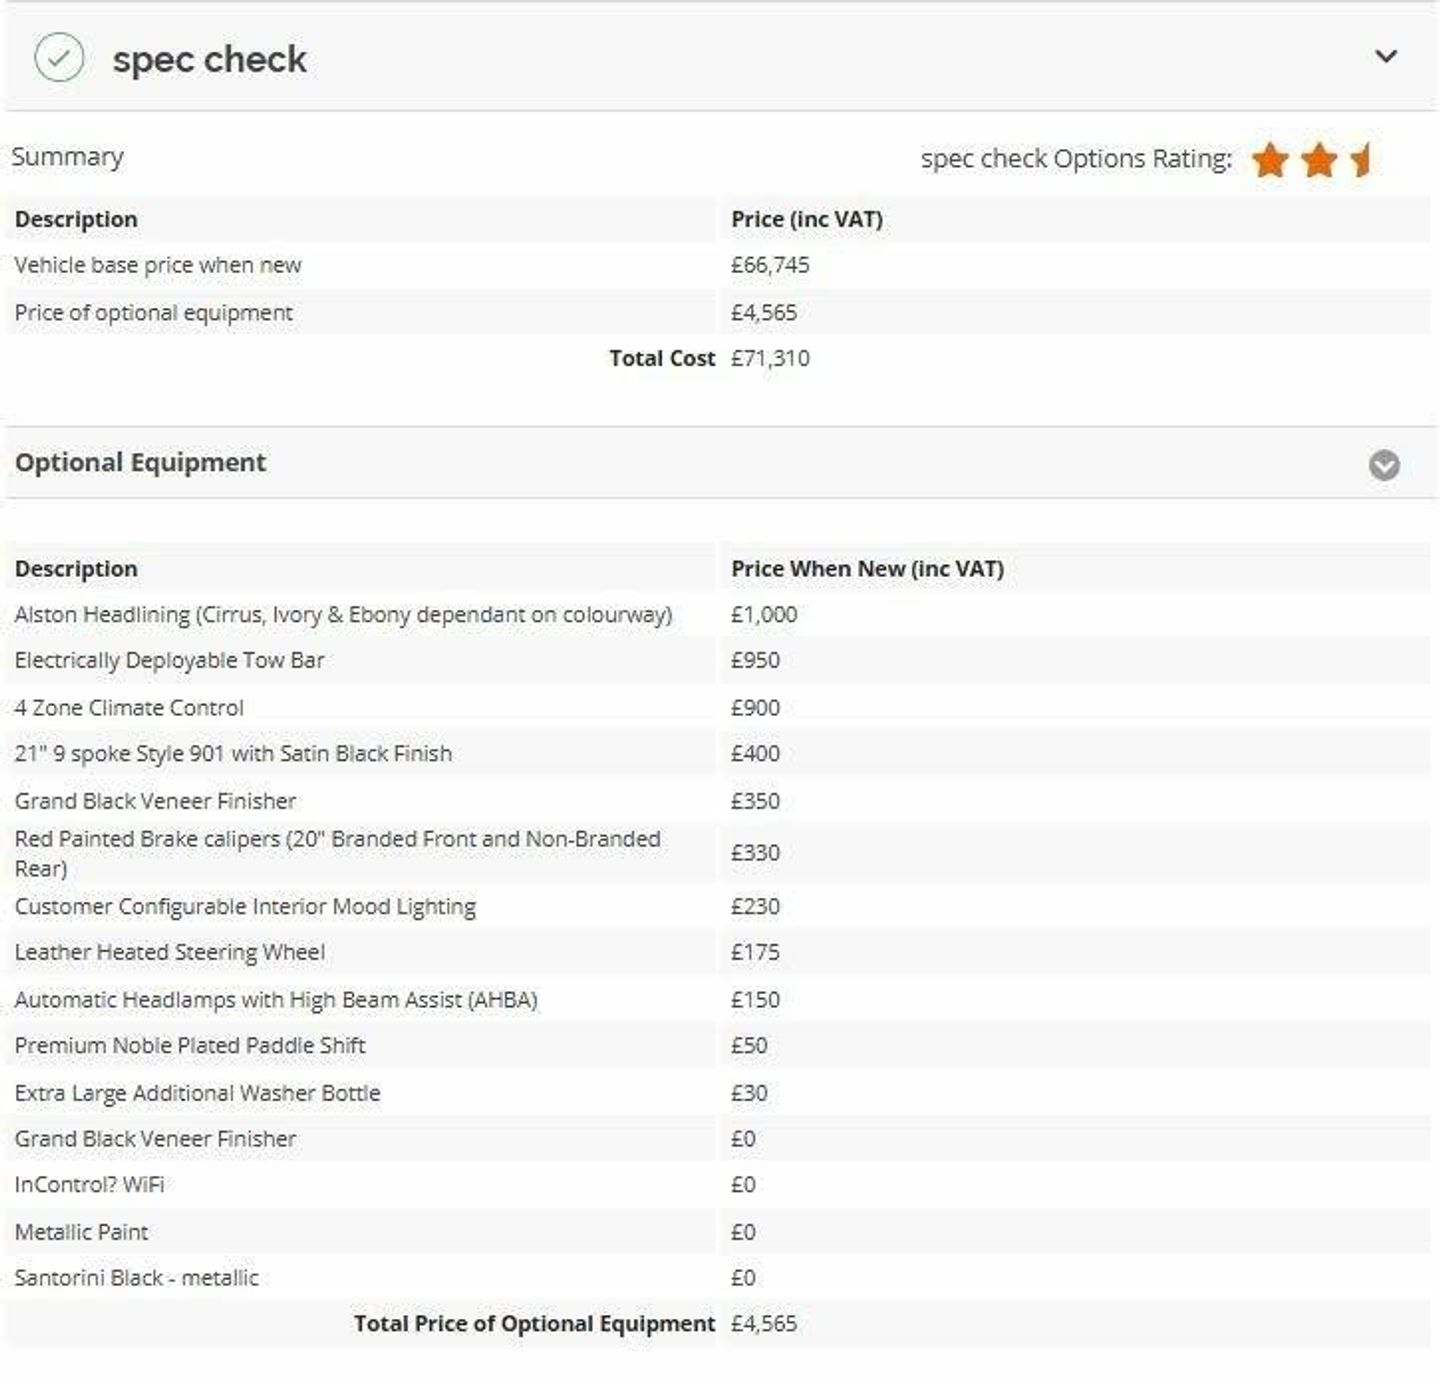1440x1384 pixels.
Task: Select InControl? WiFi row
Action: coord(718,1184)
